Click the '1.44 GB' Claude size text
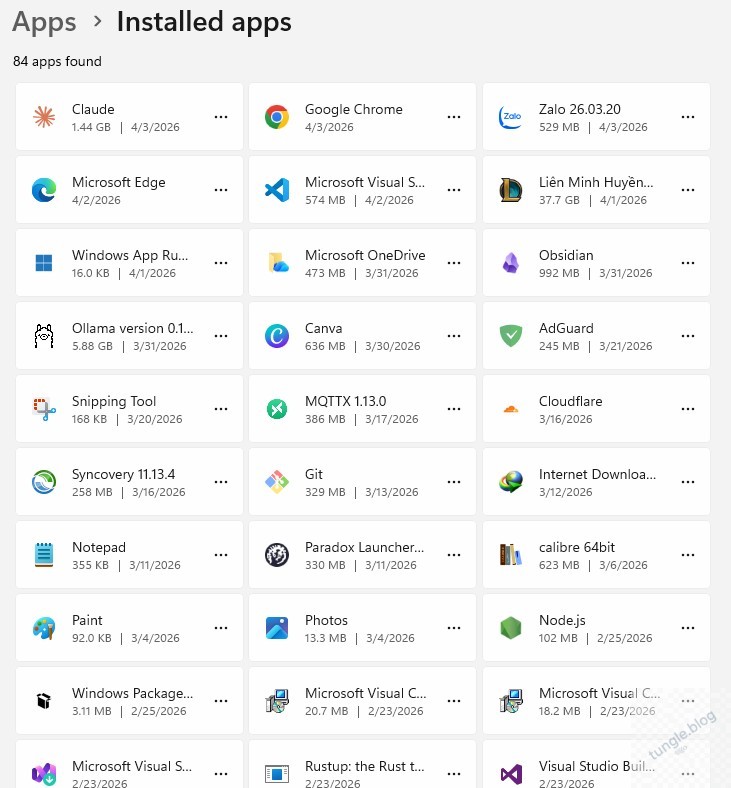Image resolution: width=731 pixels, height=788 pixels. point(91,127)
